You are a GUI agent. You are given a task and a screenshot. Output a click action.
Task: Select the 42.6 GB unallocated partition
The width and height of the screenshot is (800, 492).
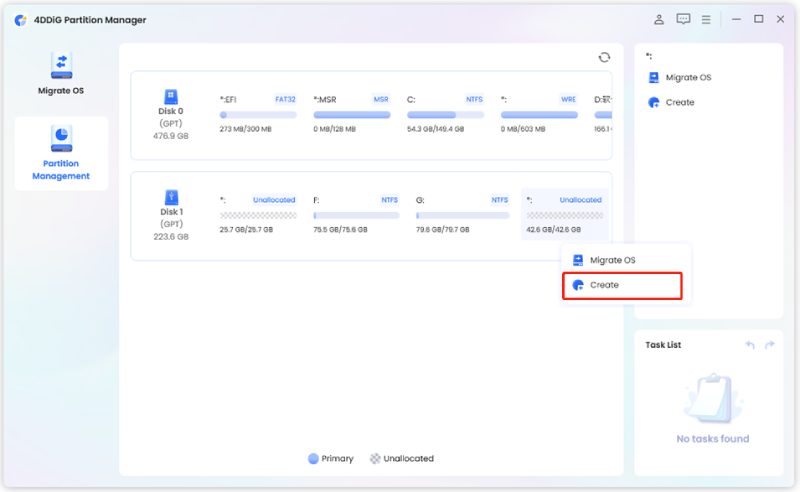click(565, 214)
